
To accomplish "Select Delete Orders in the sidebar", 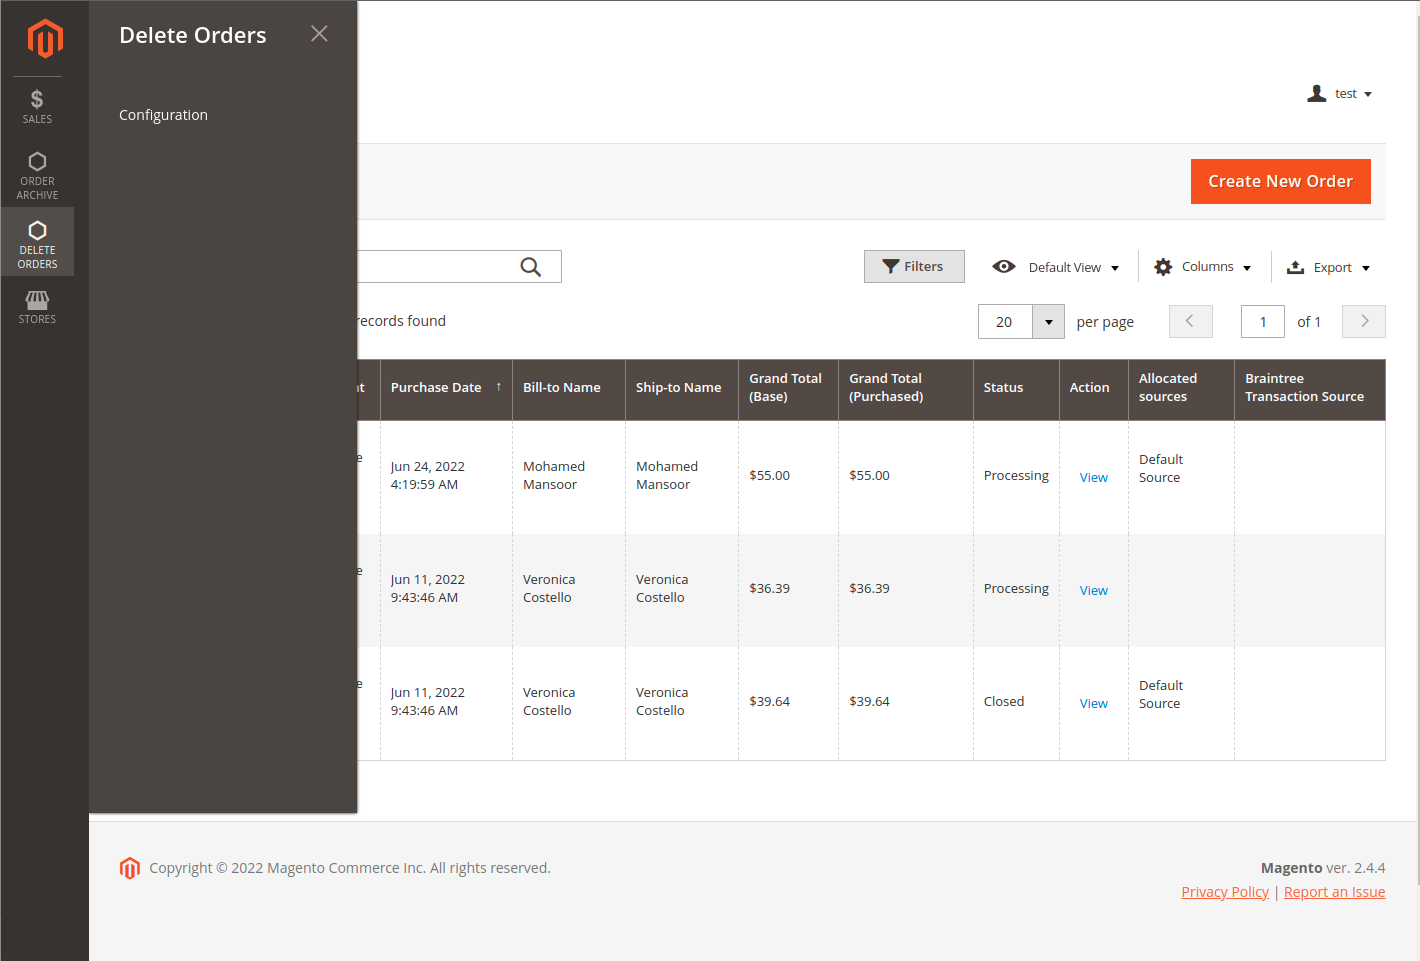I will 37,242.
